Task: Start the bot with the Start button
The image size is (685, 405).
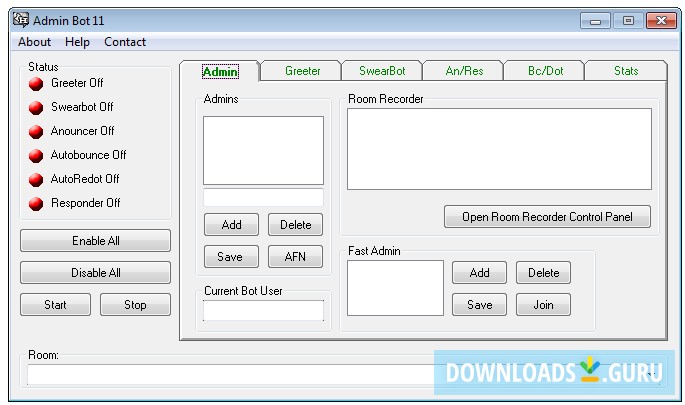Action: click(x=55, y=305)
